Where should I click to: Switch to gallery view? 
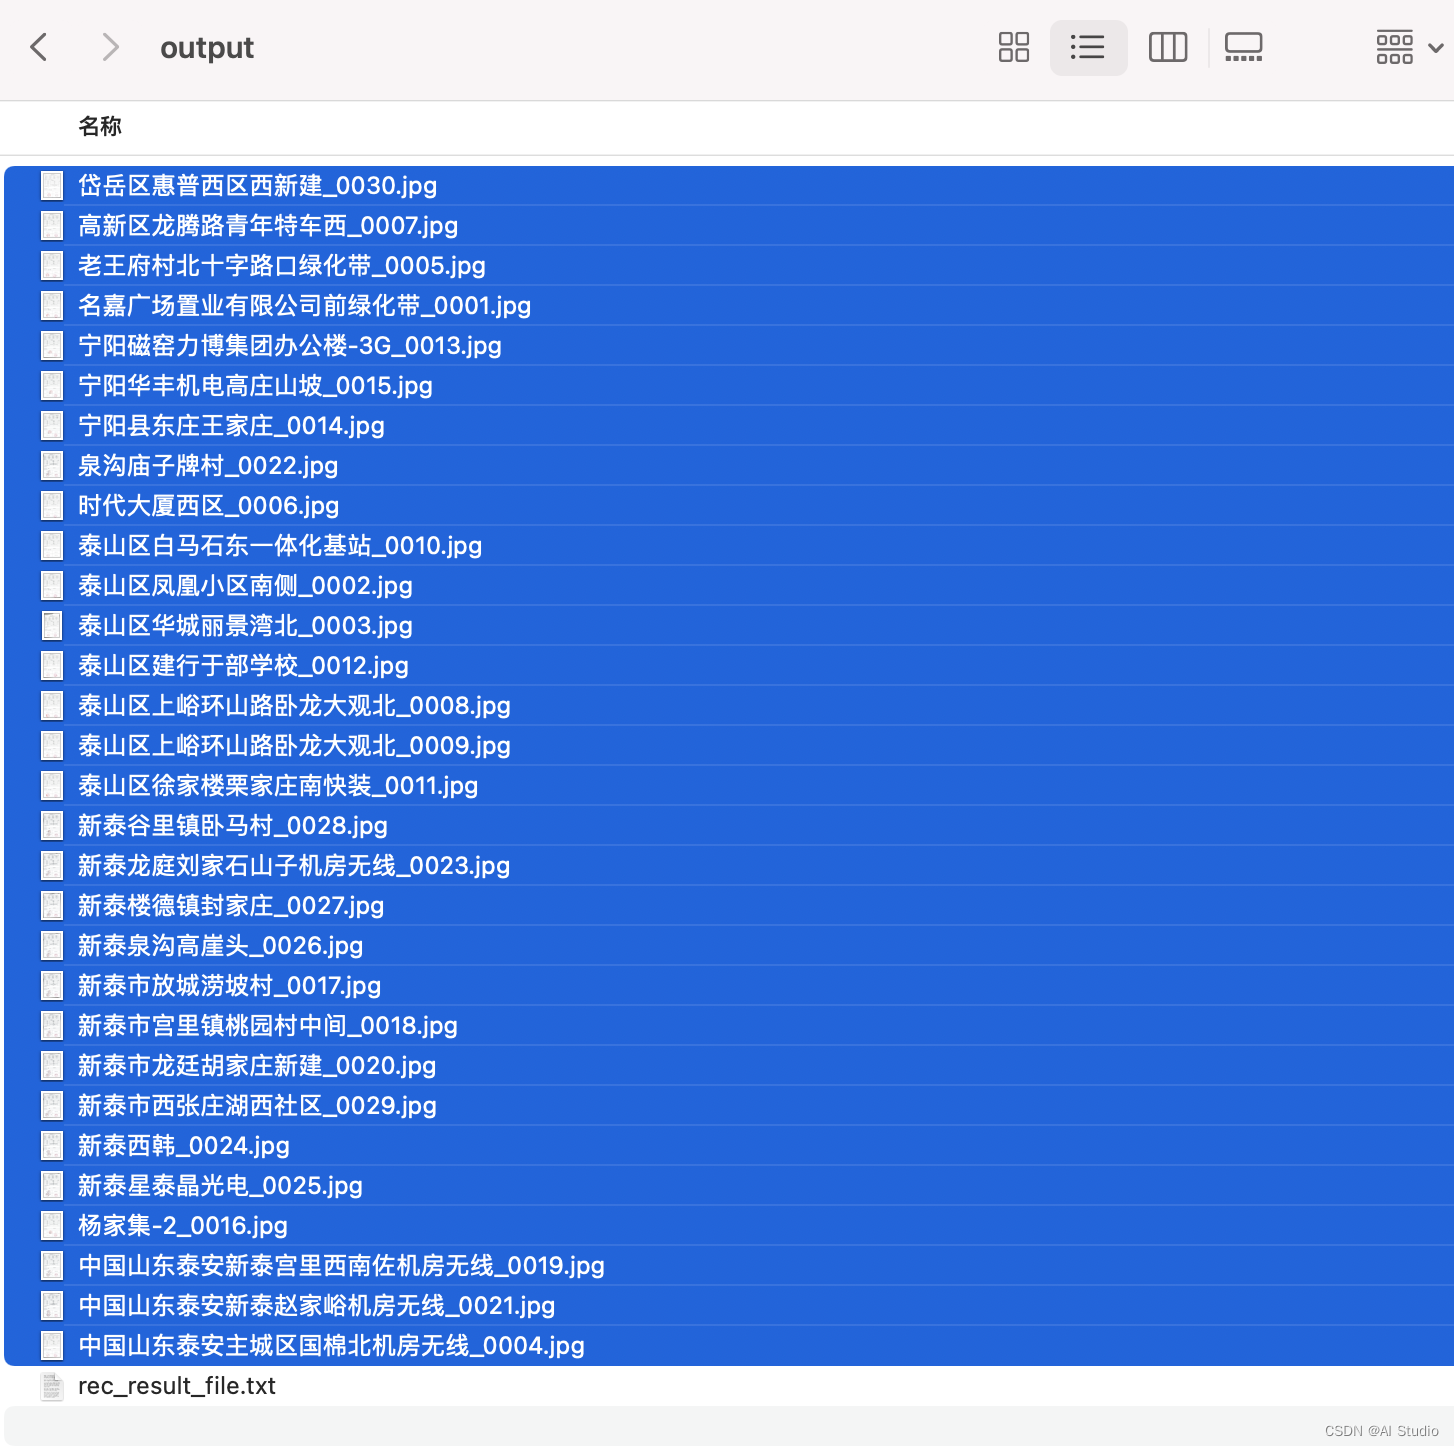(1243, 47)
